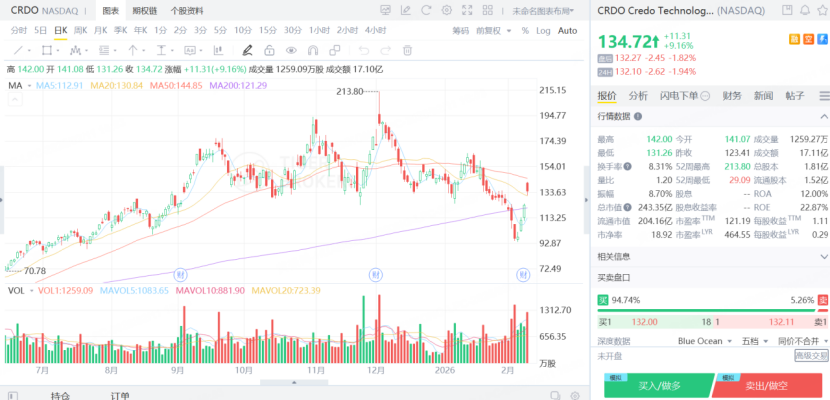Switch to the 个股资料 stock profile tab
830x400 pixels.
point(187,11)
